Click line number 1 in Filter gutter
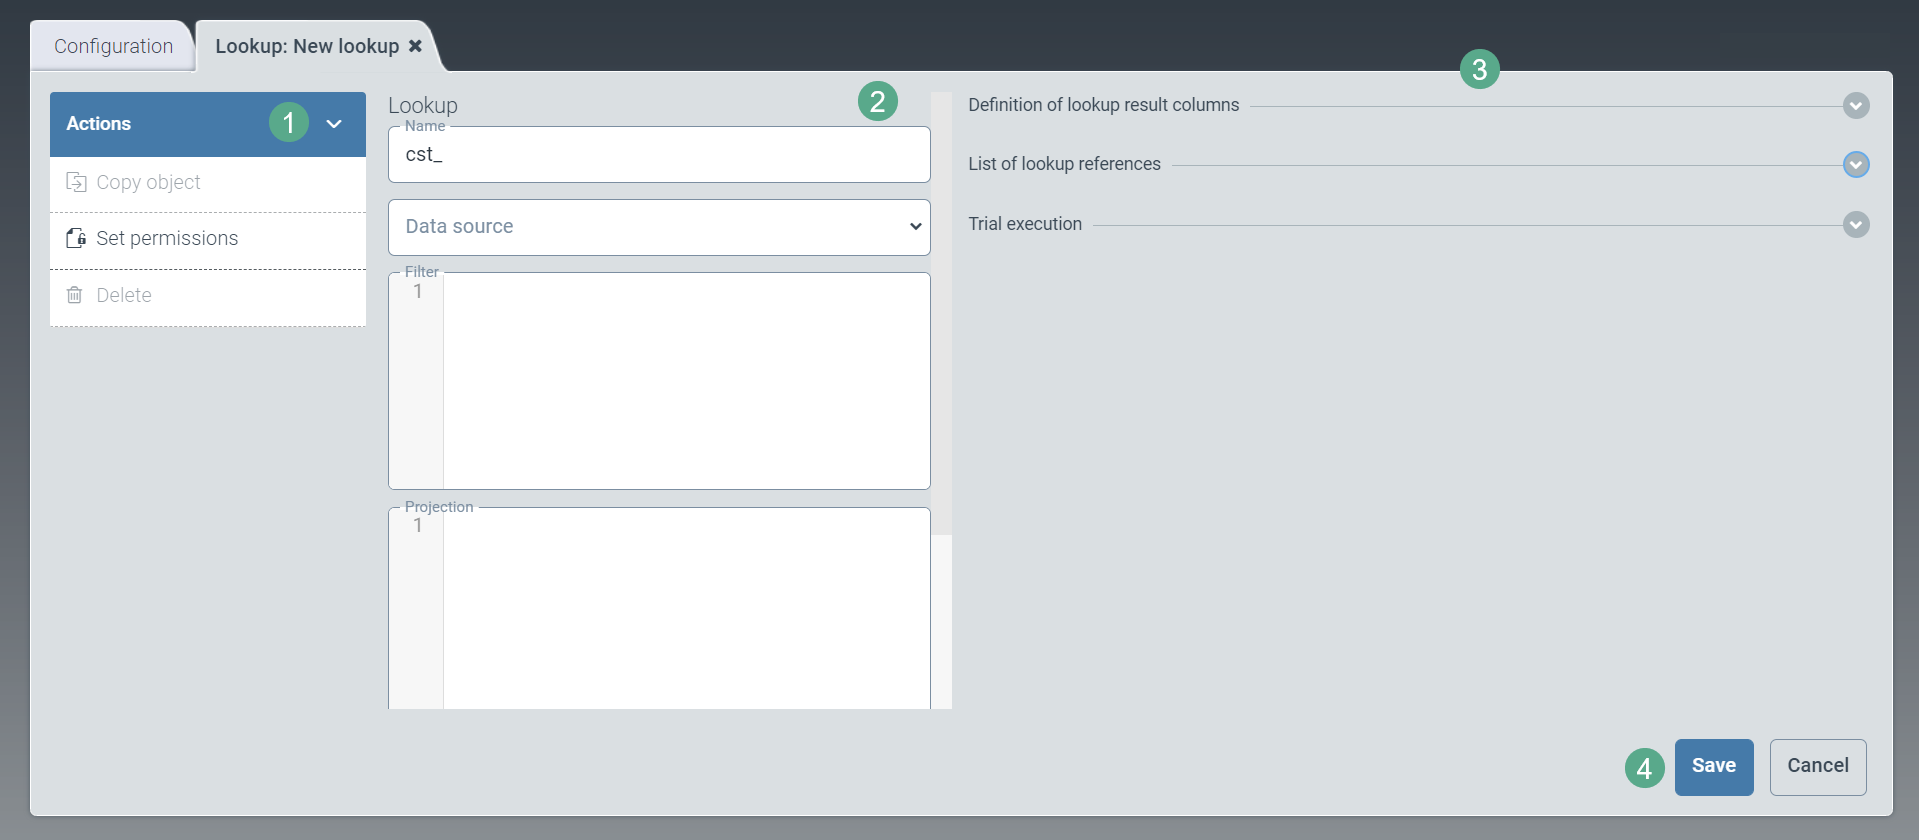 [418, 292]
